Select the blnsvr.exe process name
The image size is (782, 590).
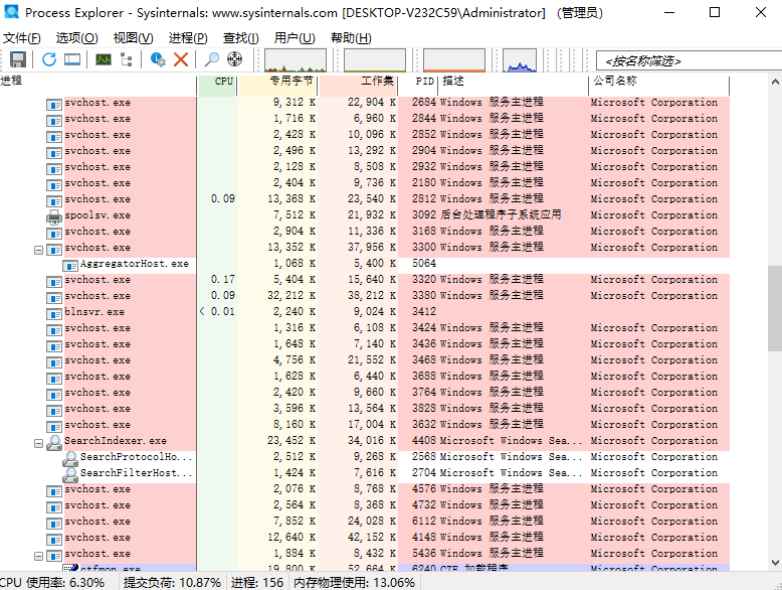tap(95, 312)
